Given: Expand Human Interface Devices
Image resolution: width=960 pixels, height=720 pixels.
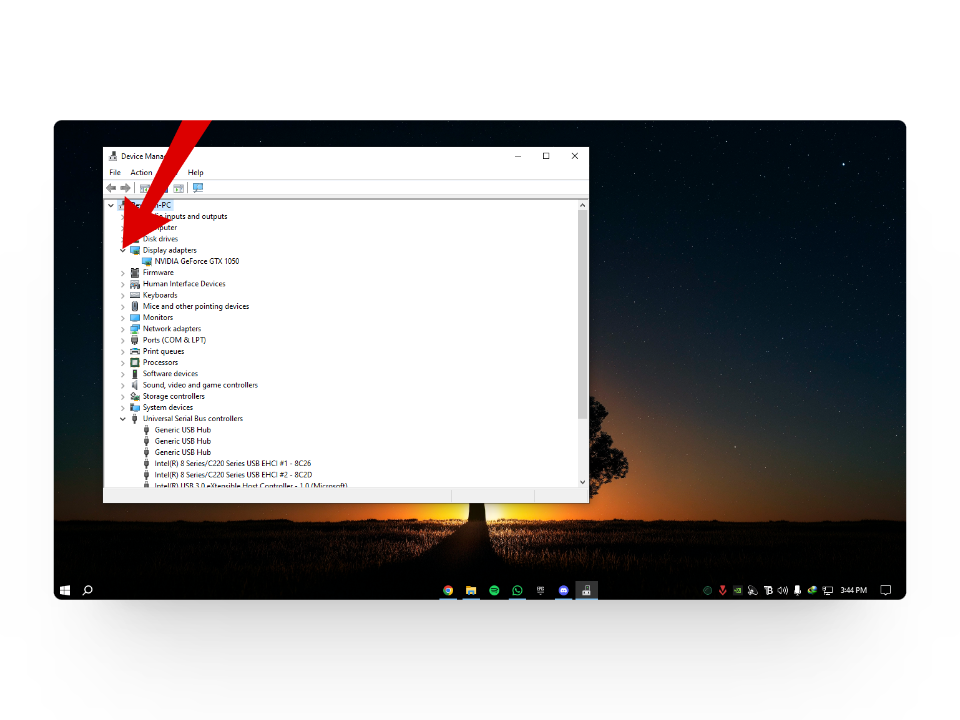Looking at the screenshot, I should coord(123,284).
